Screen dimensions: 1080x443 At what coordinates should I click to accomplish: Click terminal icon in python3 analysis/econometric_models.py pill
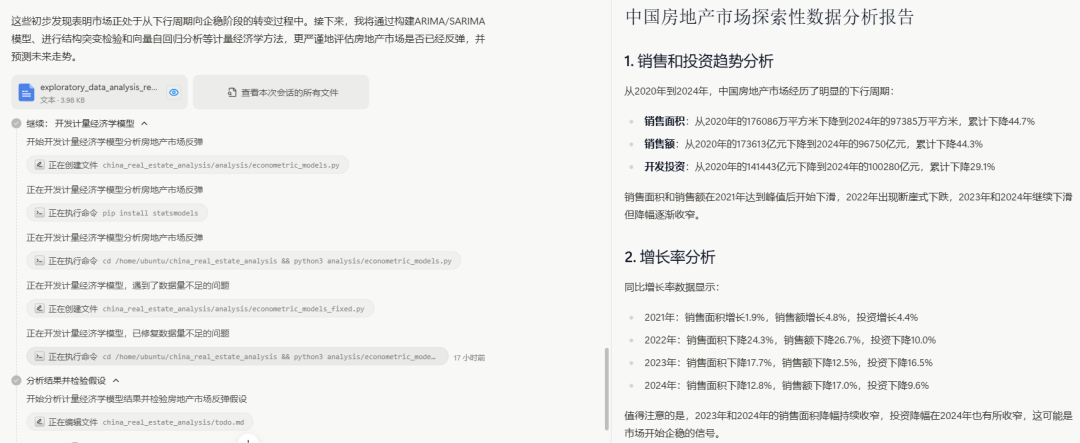[x=39, y=261]
